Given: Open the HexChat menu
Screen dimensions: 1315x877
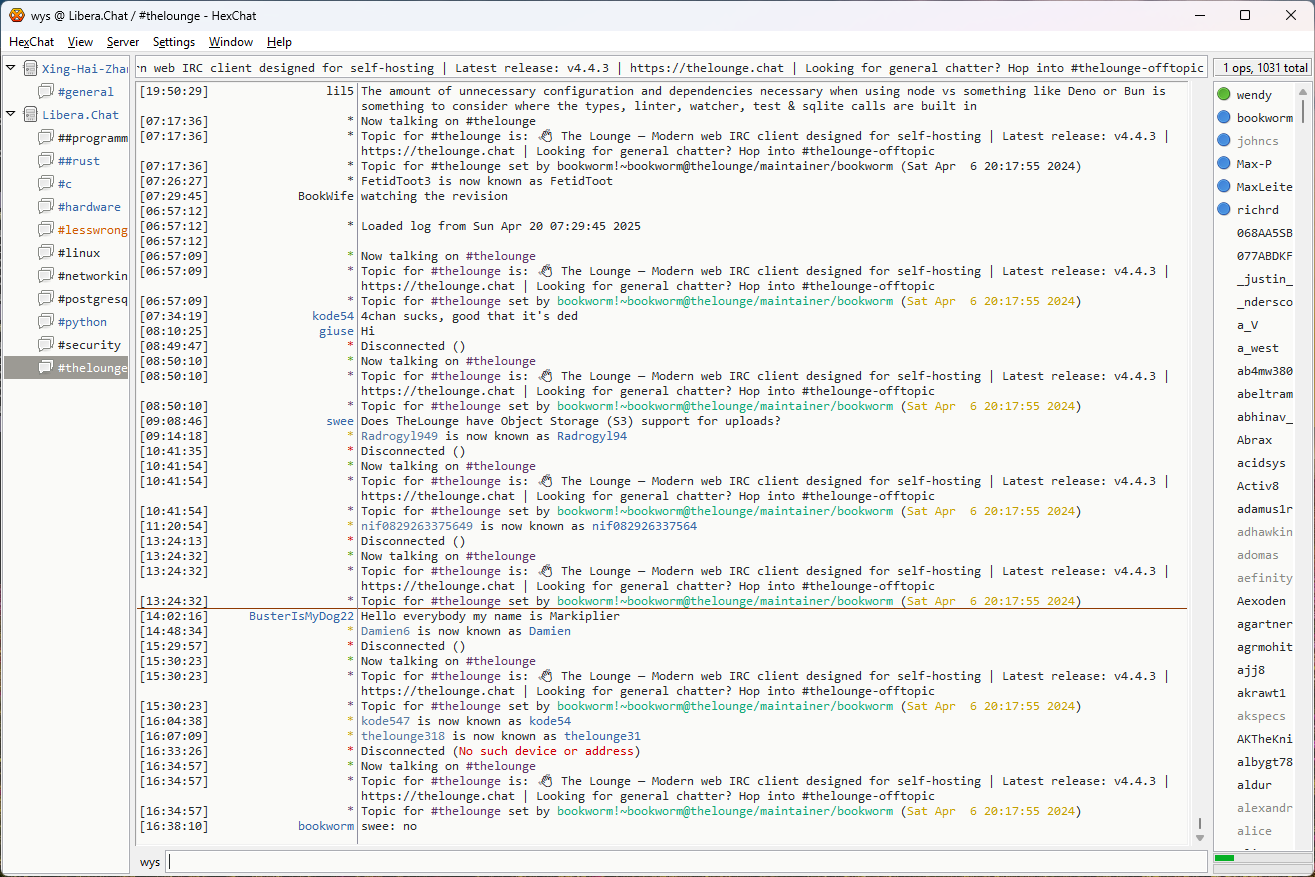Looking at the screenshot, I should click(31, 42).
